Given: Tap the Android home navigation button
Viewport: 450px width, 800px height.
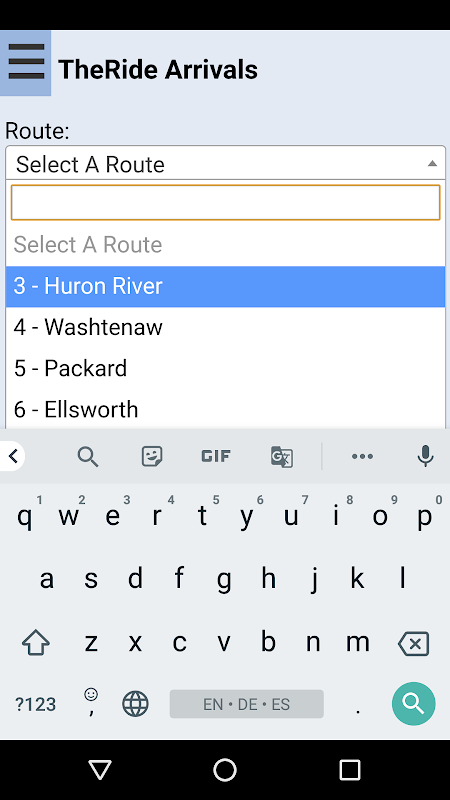Looking at the screenshot, I should pyautogui.click(x=225, y=770).
